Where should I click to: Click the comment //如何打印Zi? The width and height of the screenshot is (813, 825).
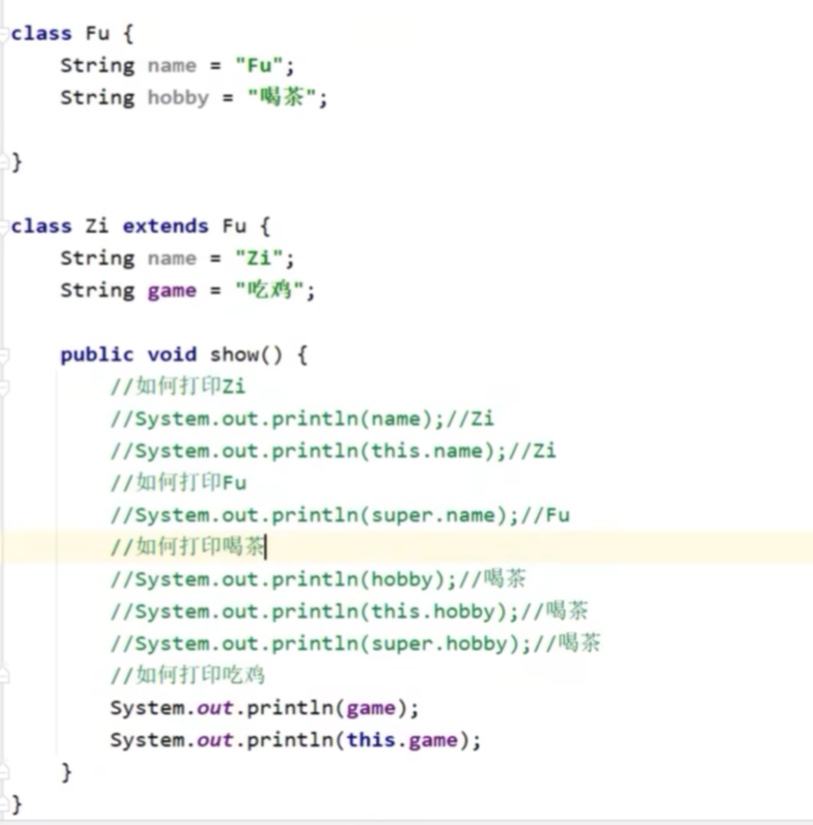pyautogui.click(x=178, y=386)
